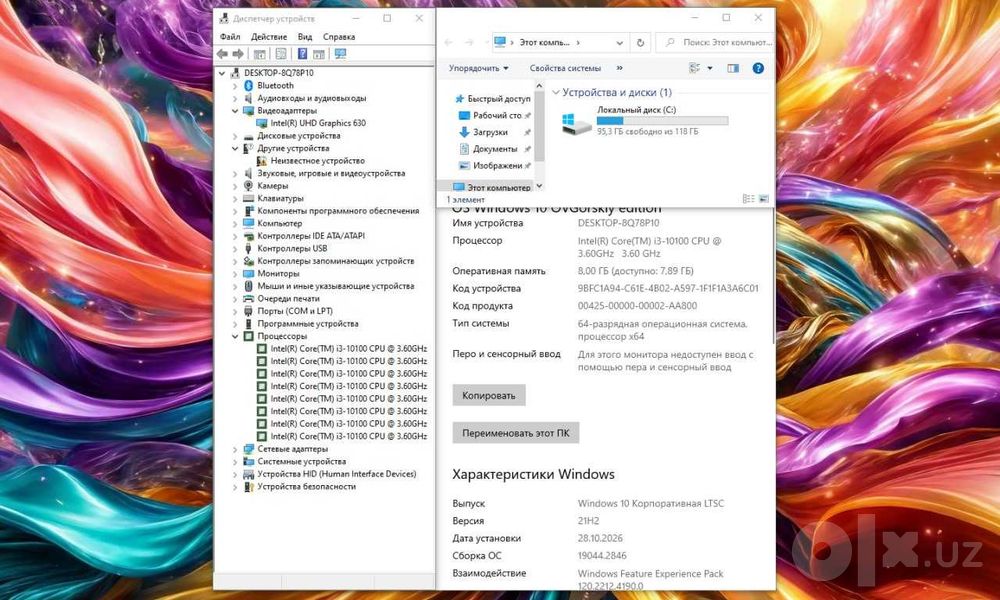Image resolution: width=1000 pixels, height=600 pixels.
Task: Click the Быстрый доступ star icon
Action: point(459,99)
